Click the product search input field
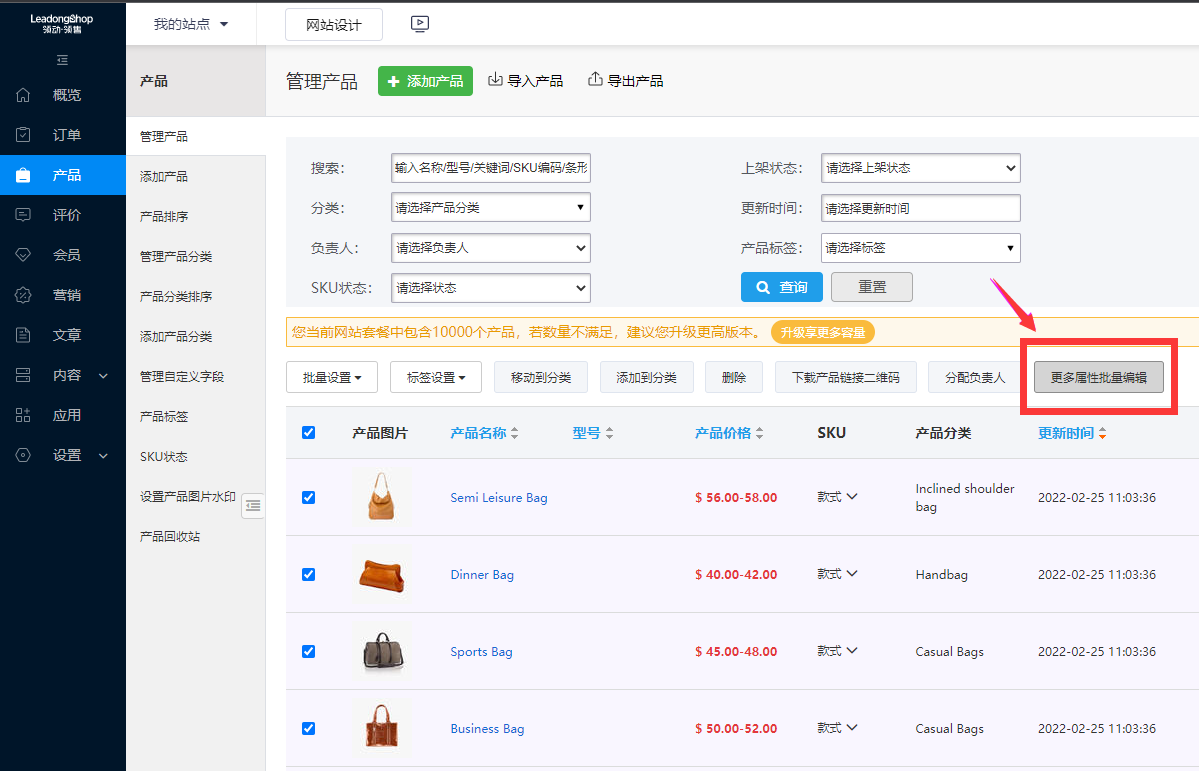 click(490, 167)
